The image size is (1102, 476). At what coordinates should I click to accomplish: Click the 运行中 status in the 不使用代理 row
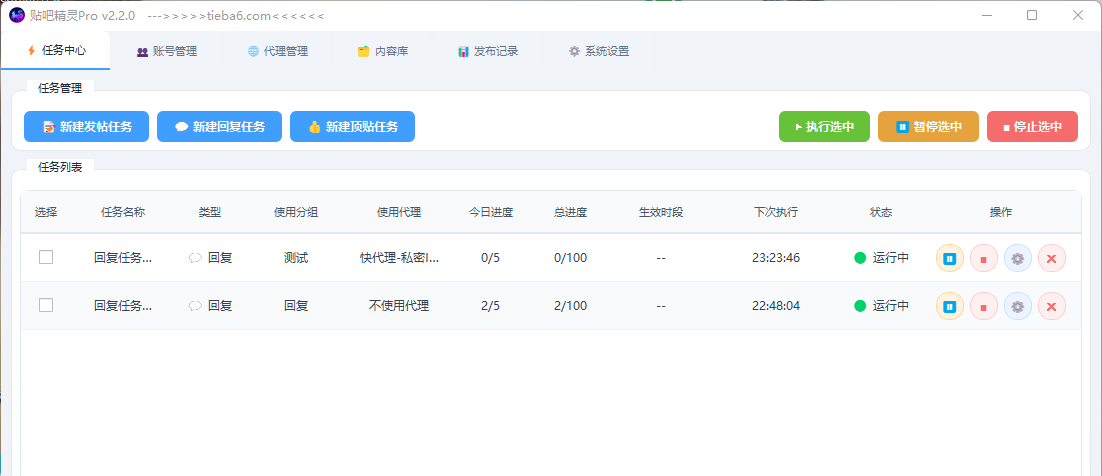coord(881,306)
